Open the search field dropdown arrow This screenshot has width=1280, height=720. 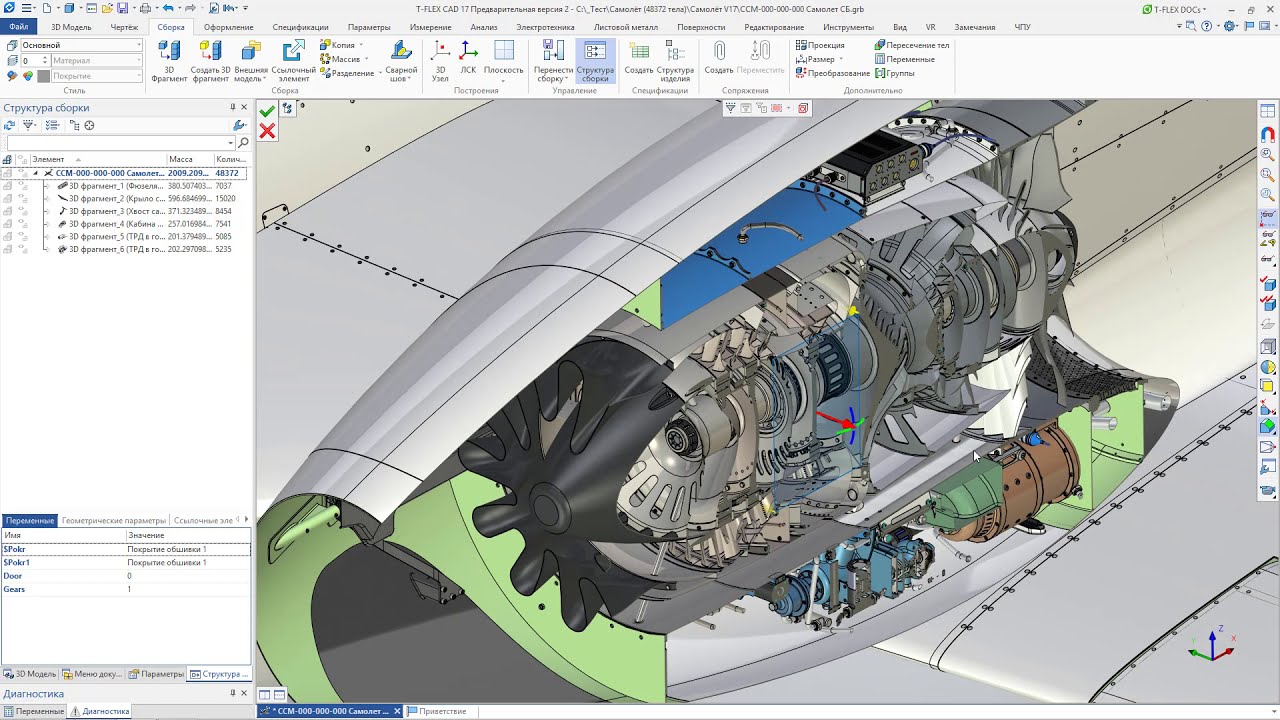point(230,143)
